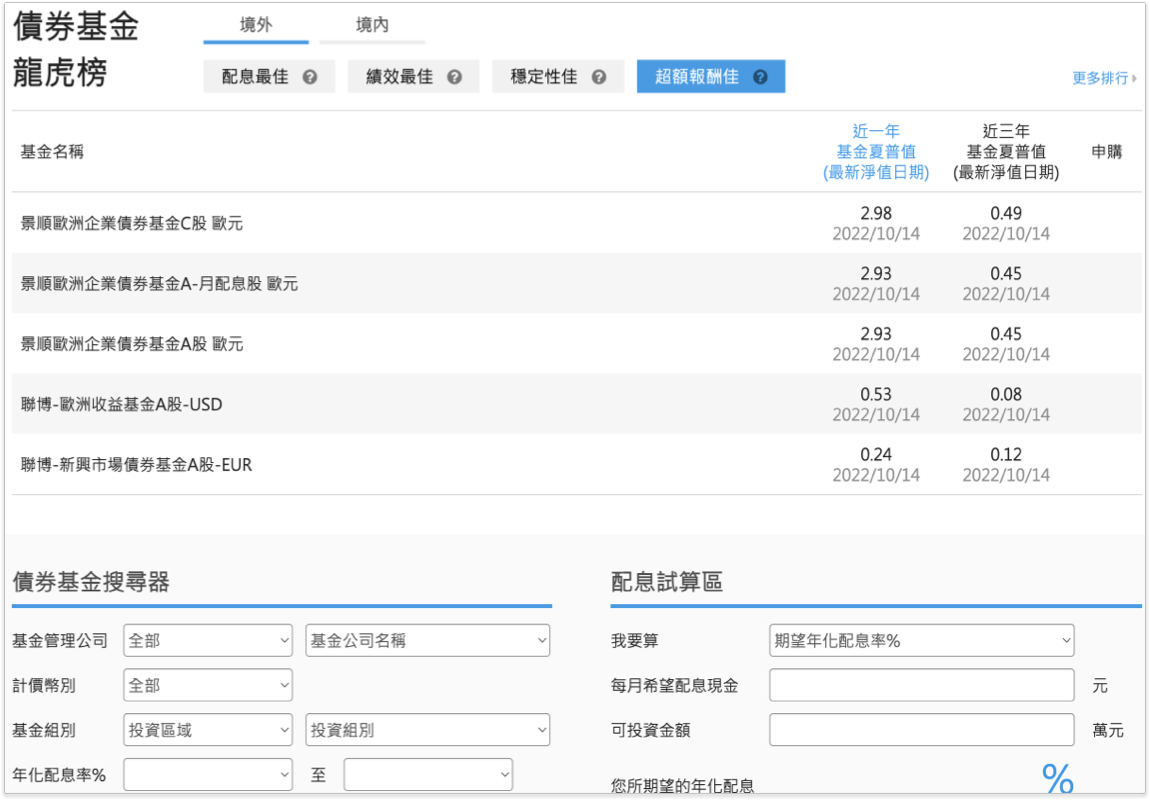Open the 更多排行 link

[x=1103, y=78]
